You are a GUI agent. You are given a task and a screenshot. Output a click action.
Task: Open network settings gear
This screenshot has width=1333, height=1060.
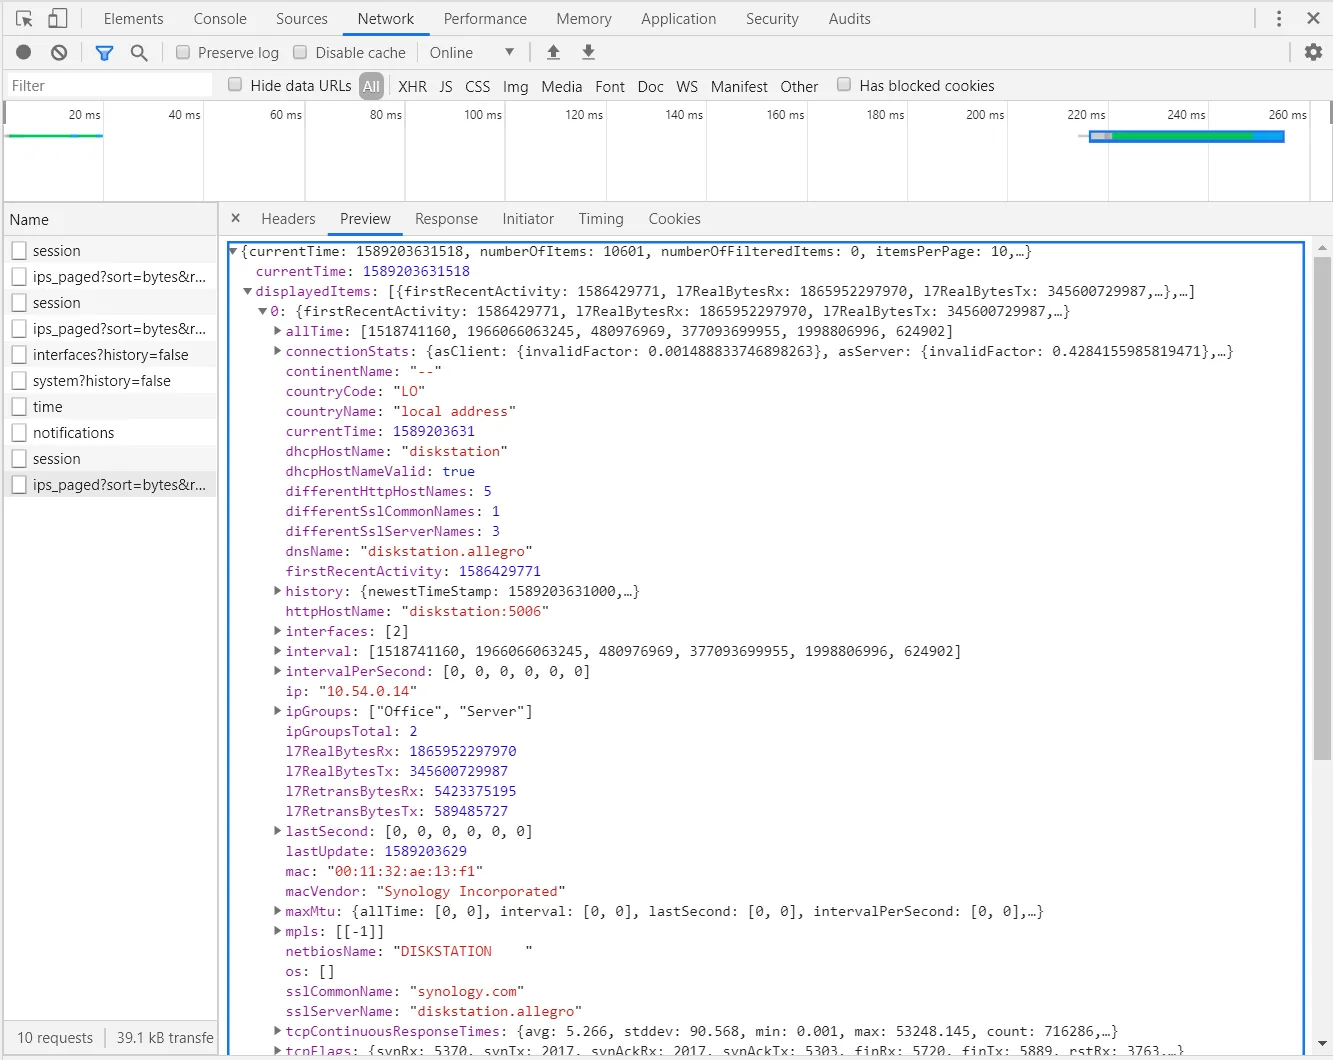[x=1313, y=52]
